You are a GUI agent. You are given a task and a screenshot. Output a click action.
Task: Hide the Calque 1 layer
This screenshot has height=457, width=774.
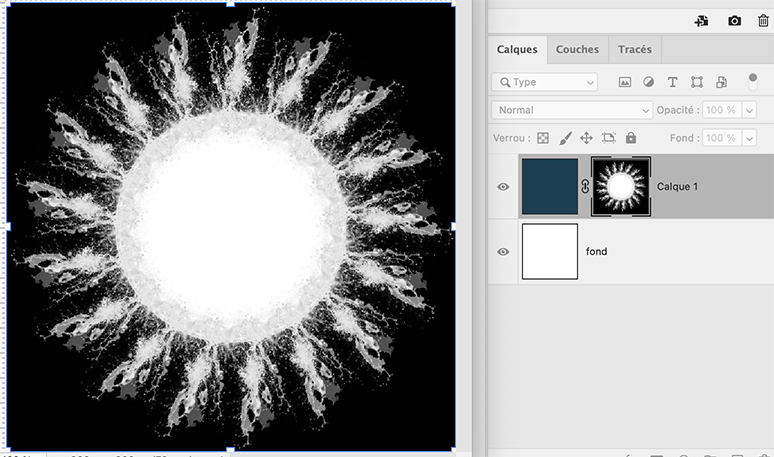click(x=503, y=187)
